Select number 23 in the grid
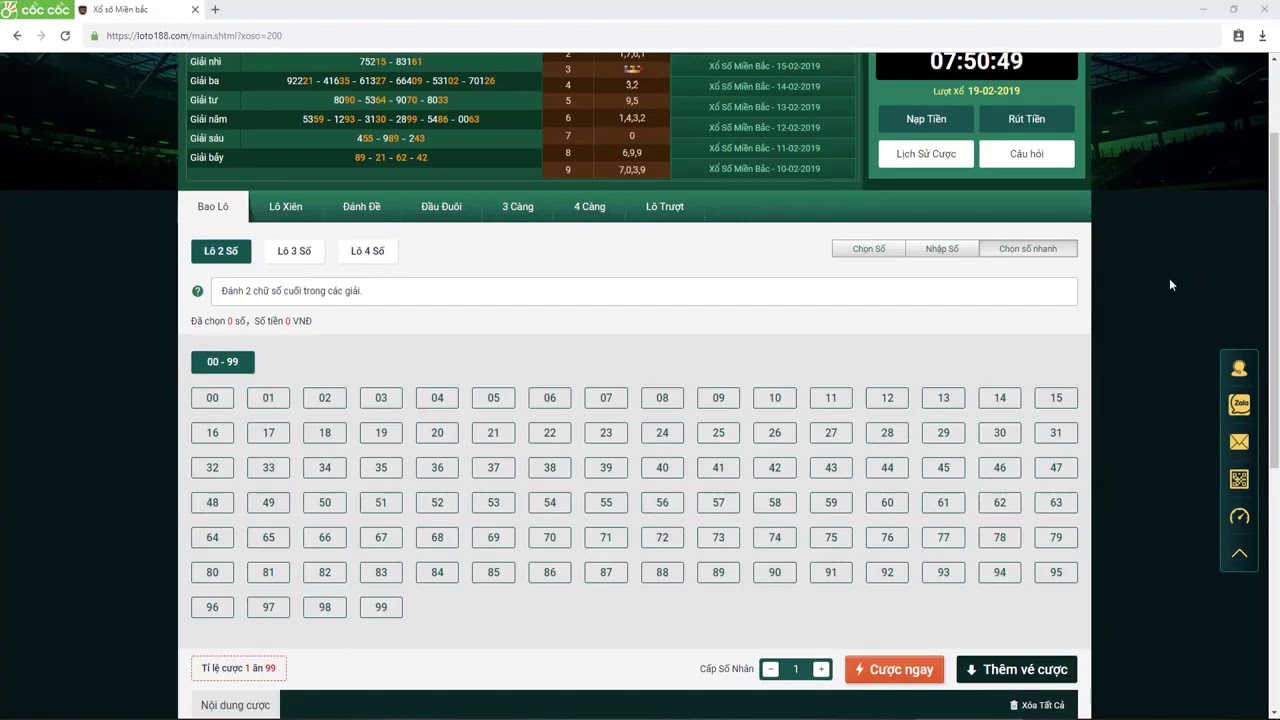1280x720 pixels. point(606,433)
